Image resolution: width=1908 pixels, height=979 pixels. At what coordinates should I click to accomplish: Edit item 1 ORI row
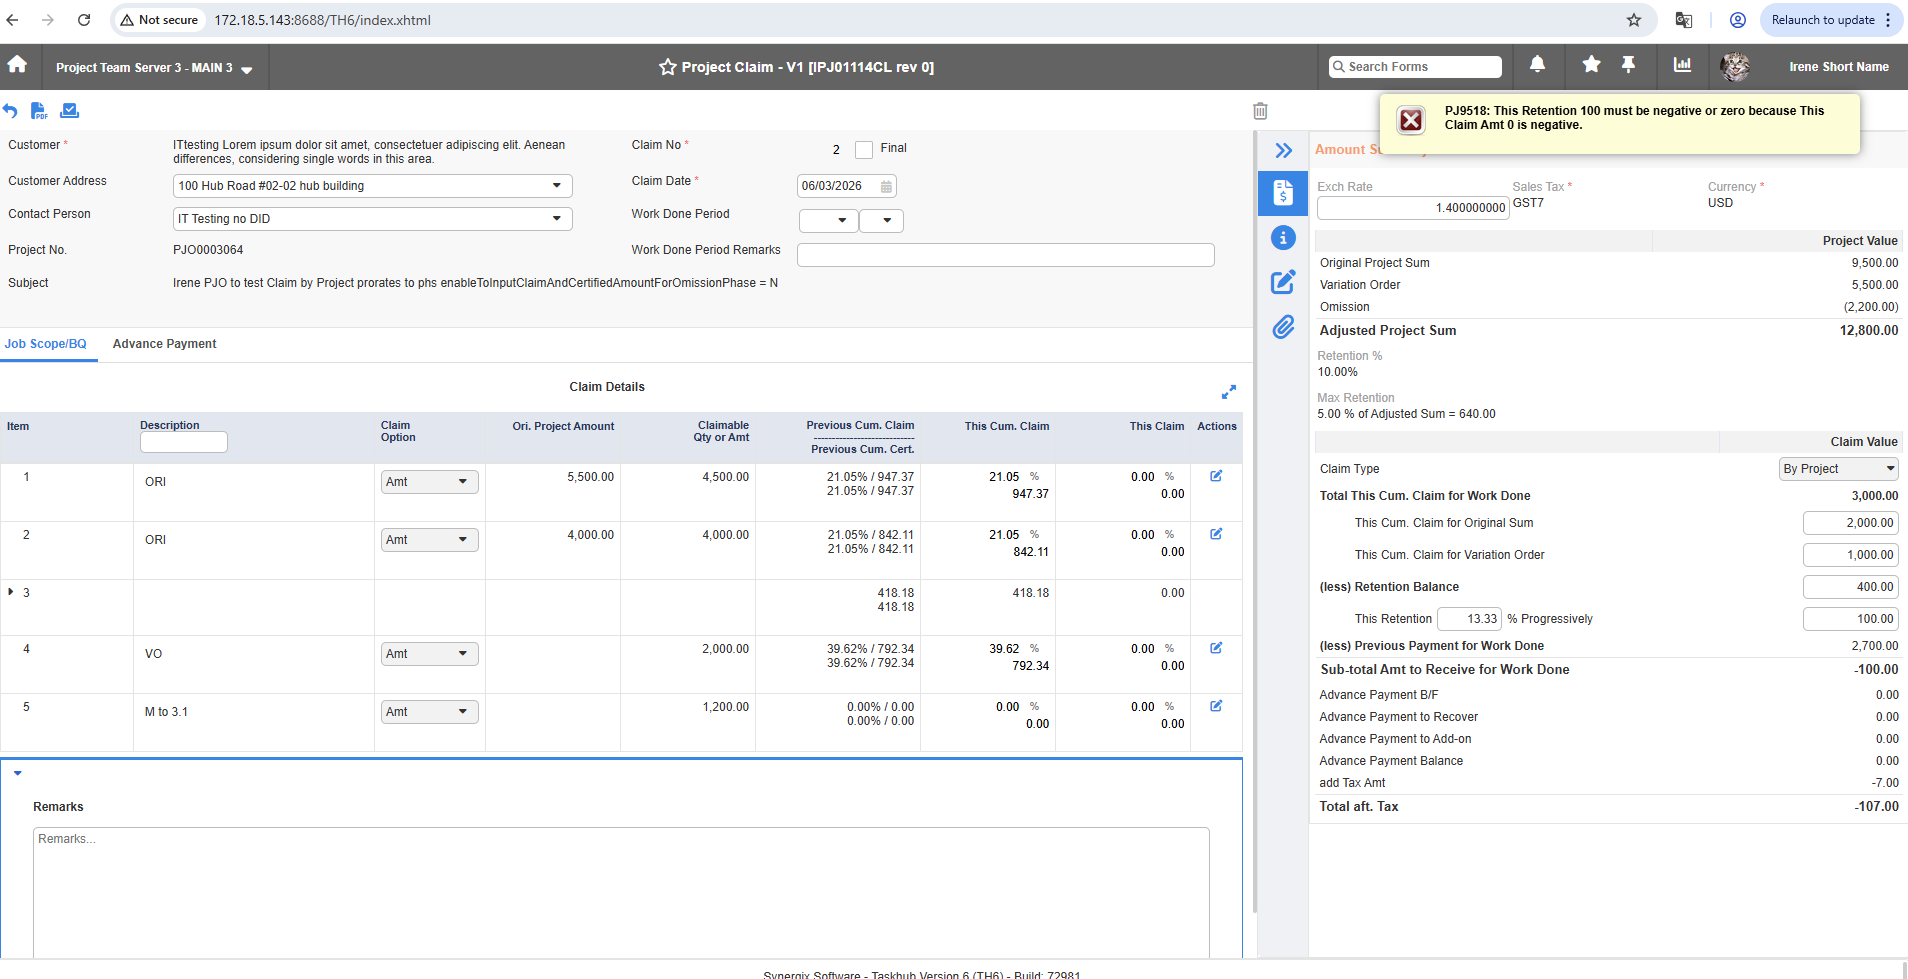pyautogui.click(x=1216, y=476)
